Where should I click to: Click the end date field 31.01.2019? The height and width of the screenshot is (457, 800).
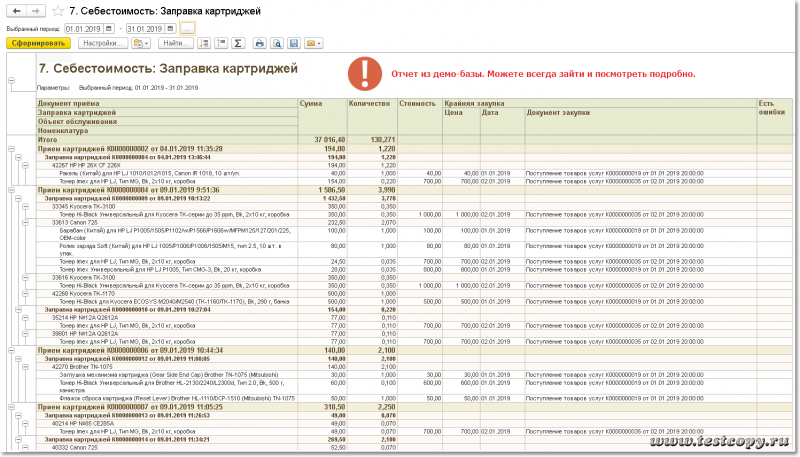[x=146, y=29]
